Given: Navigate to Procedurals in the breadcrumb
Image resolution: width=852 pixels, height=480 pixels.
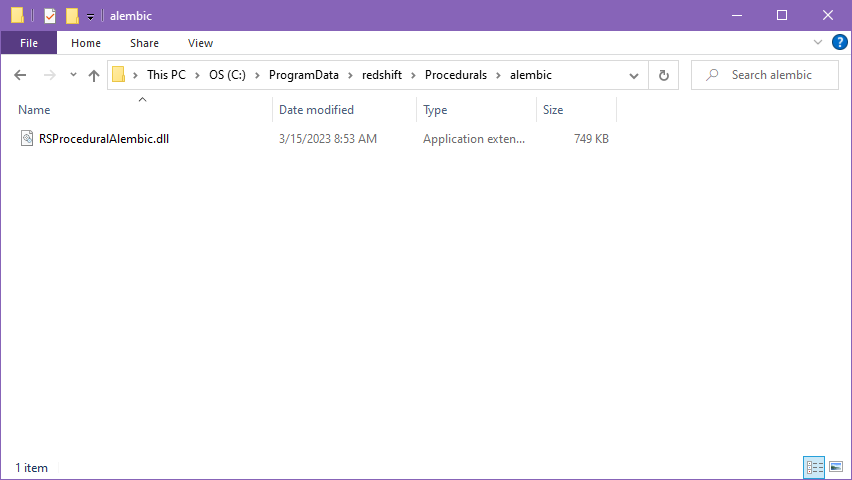Looking at the screenshot, I should pyautogui.click(x=456, y=75).
